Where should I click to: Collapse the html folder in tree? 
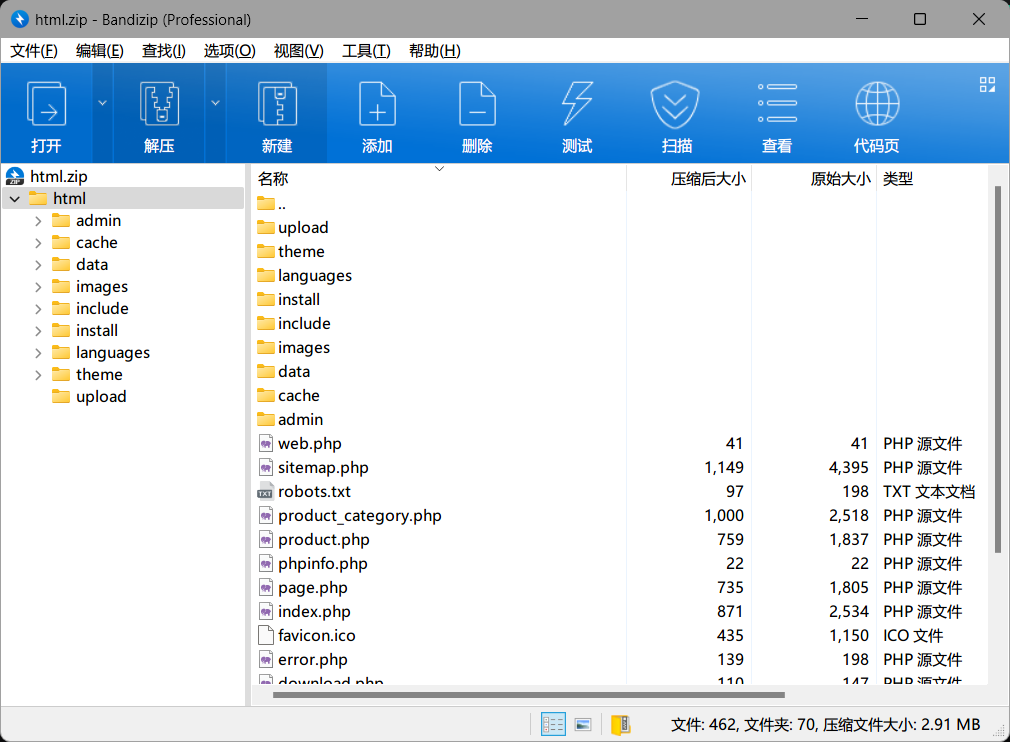15,199
